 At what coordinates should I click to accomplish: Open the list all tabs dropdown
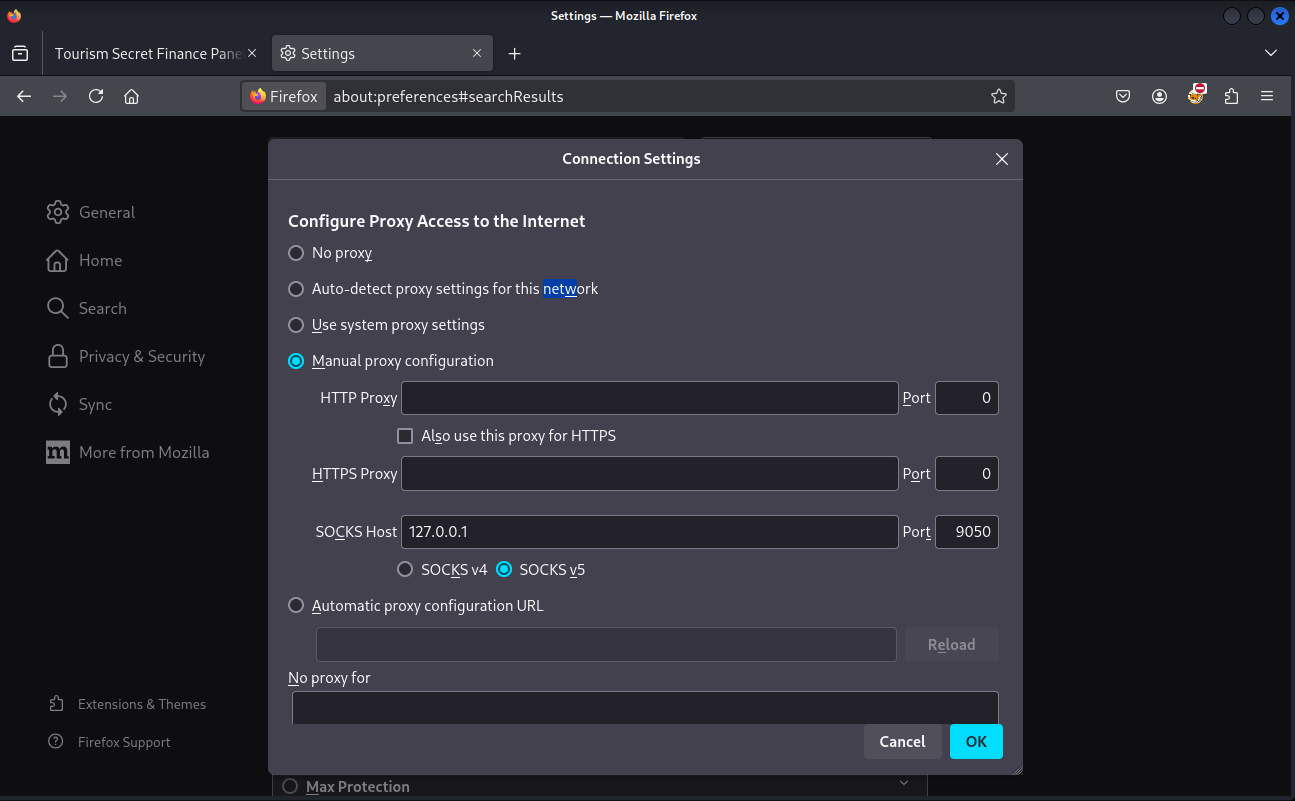click(x=1270, y=53)
